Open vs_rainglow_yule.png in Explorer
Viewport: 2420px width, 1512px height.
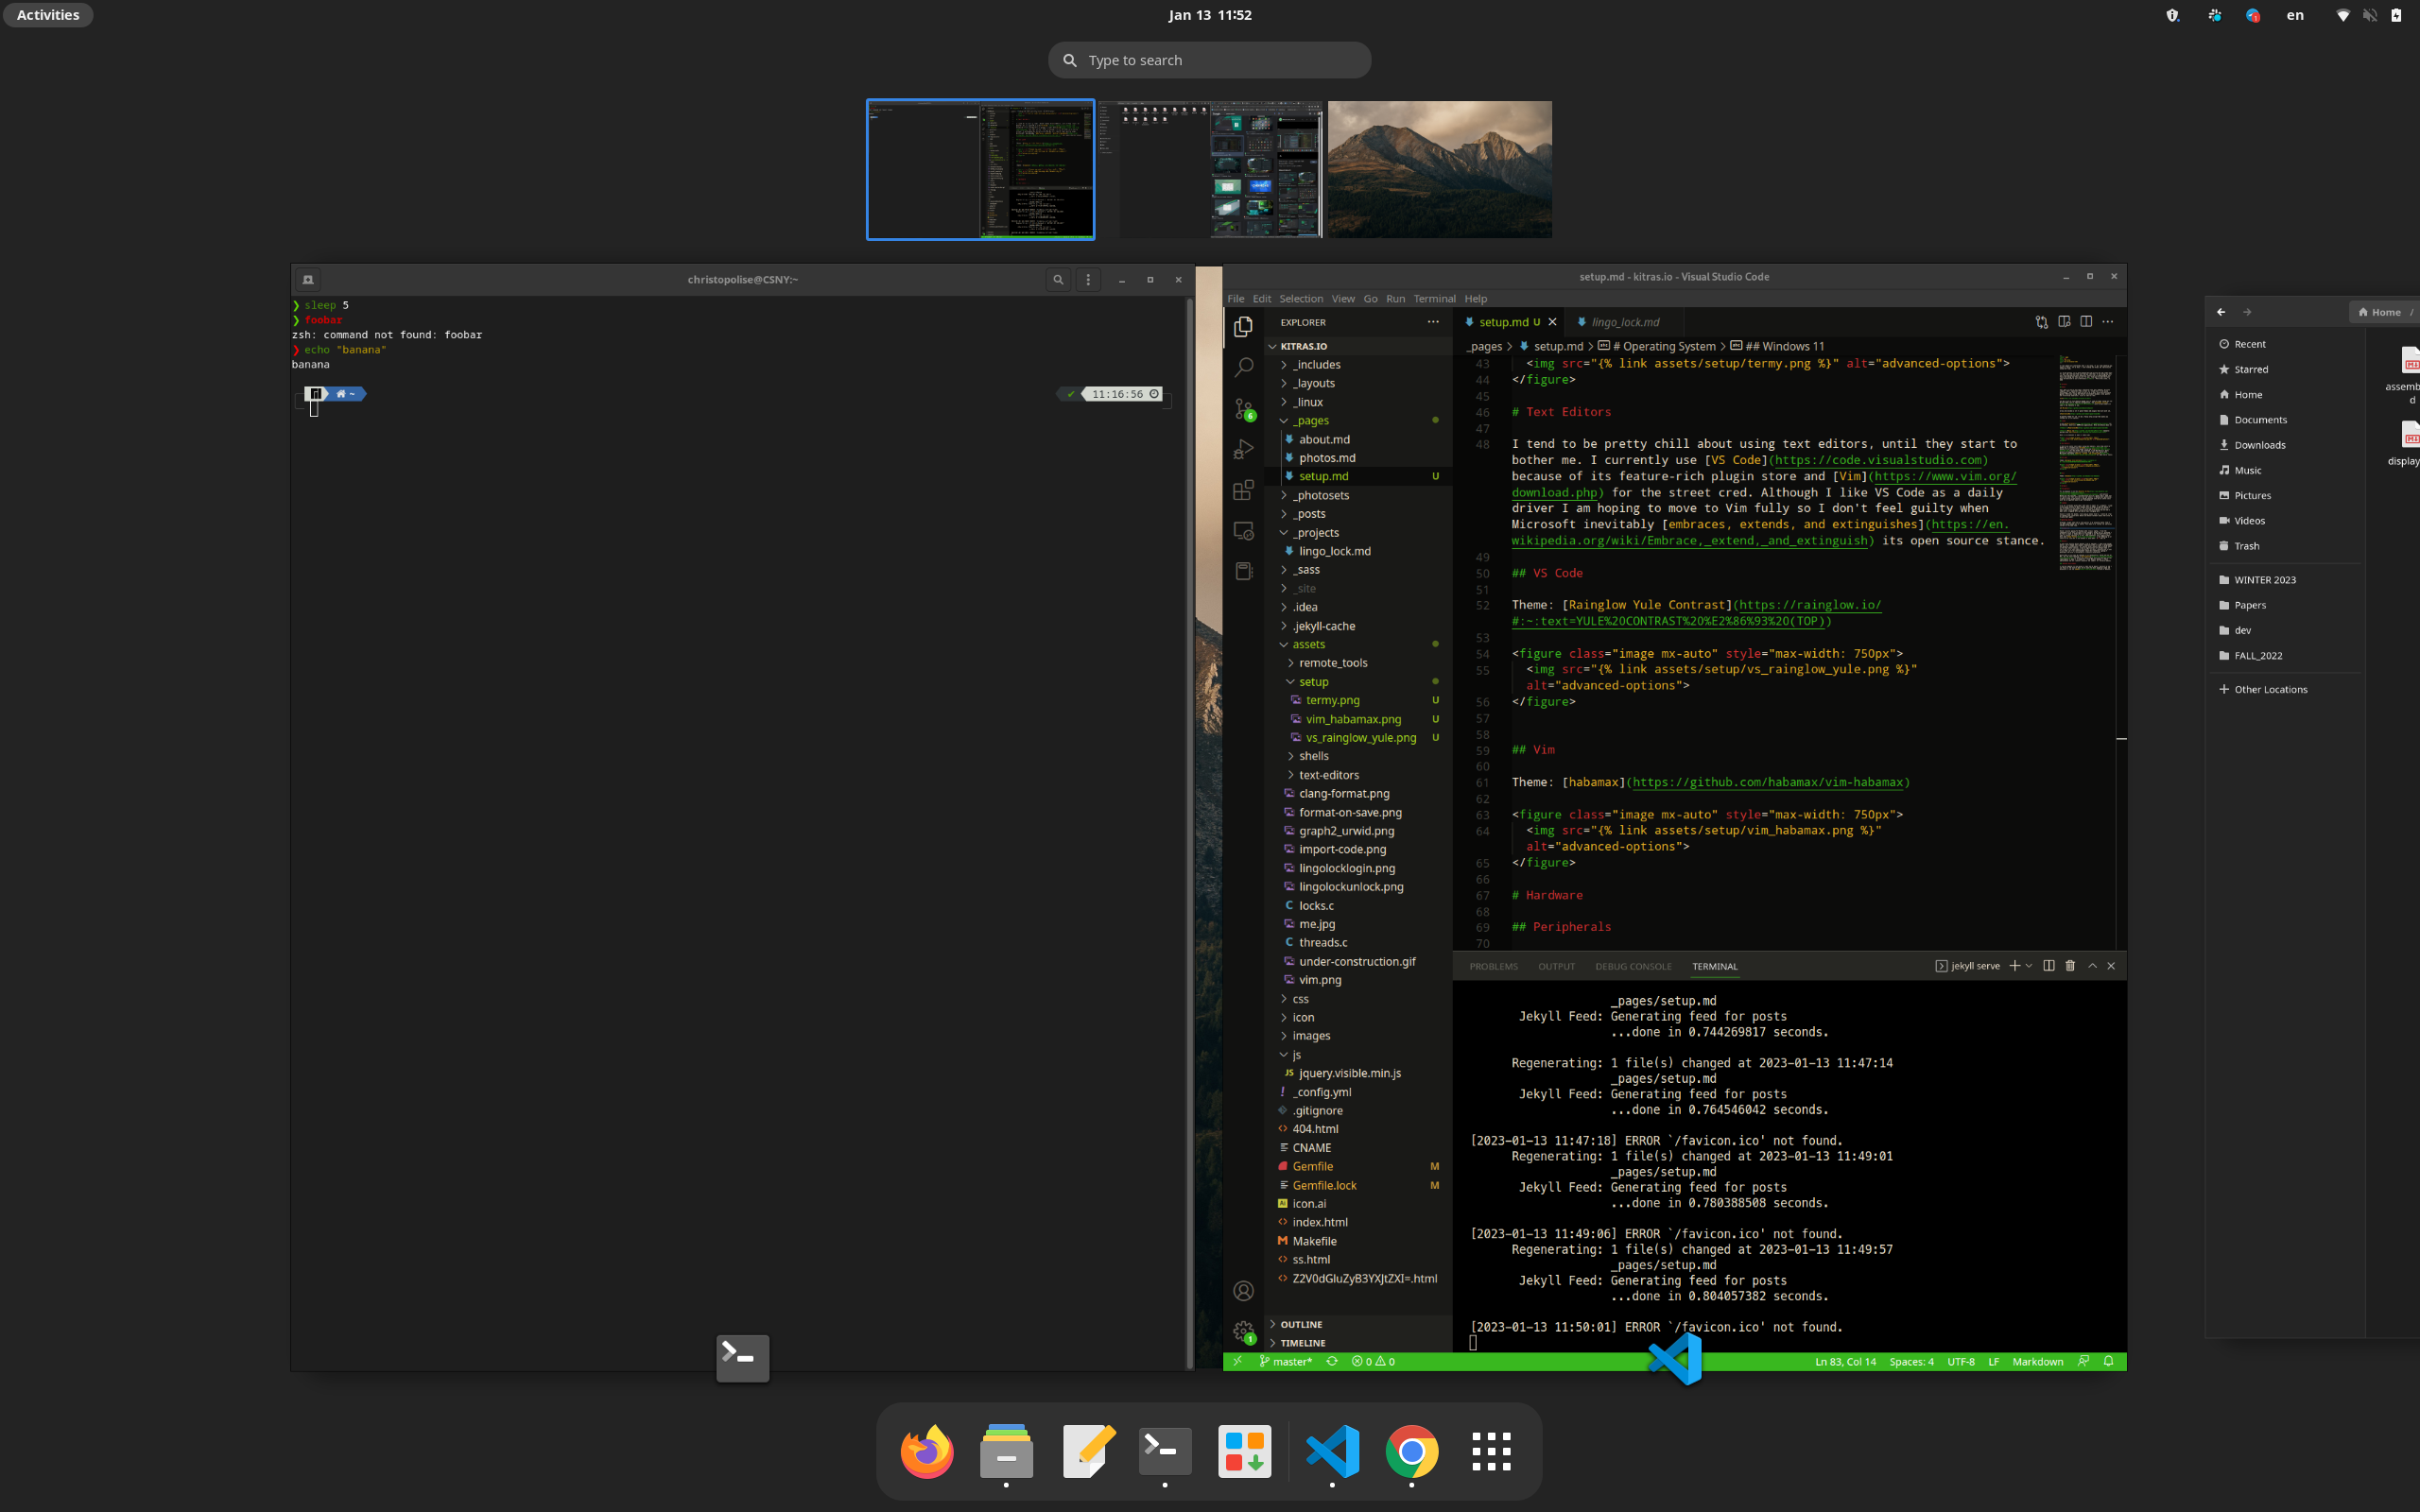tap(1360, 738)
